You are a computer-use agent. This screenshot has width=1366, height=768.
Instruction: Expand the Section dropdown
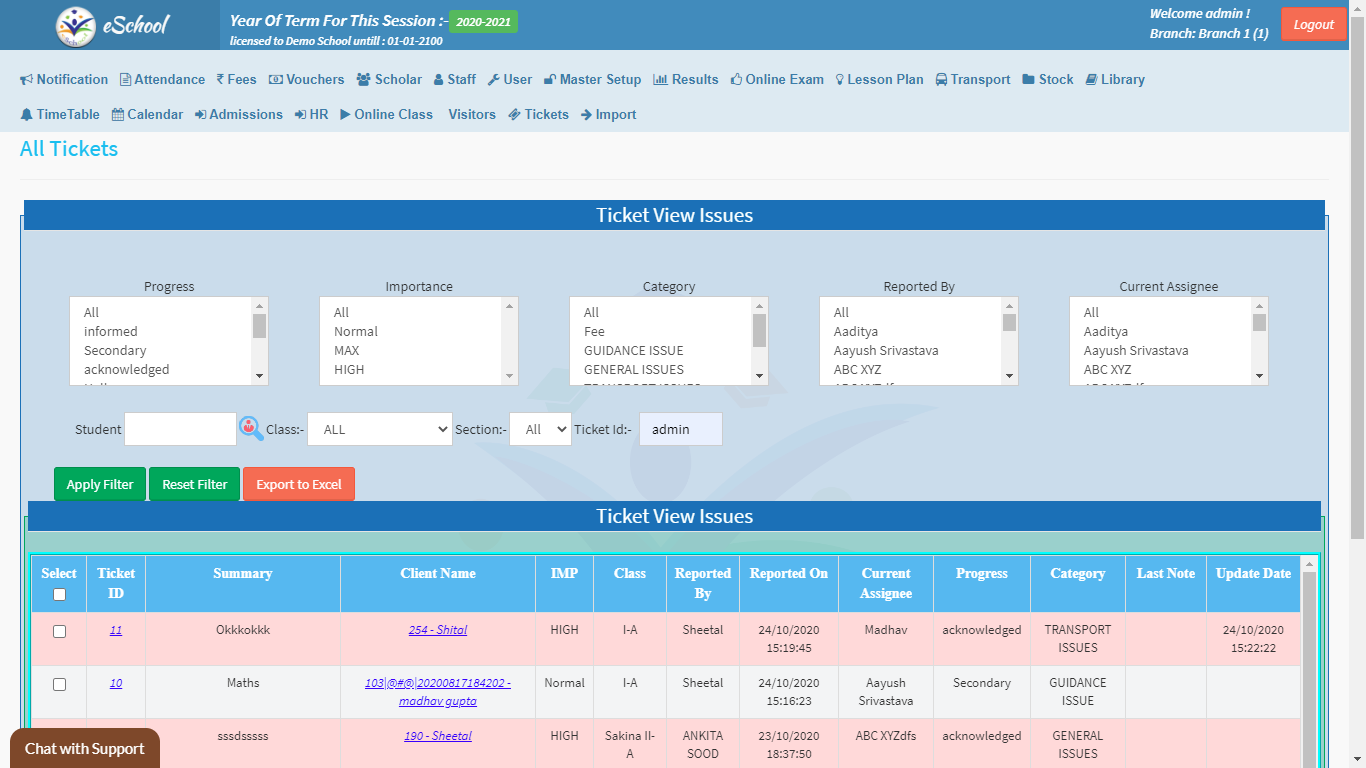click(x=540, y=429)
